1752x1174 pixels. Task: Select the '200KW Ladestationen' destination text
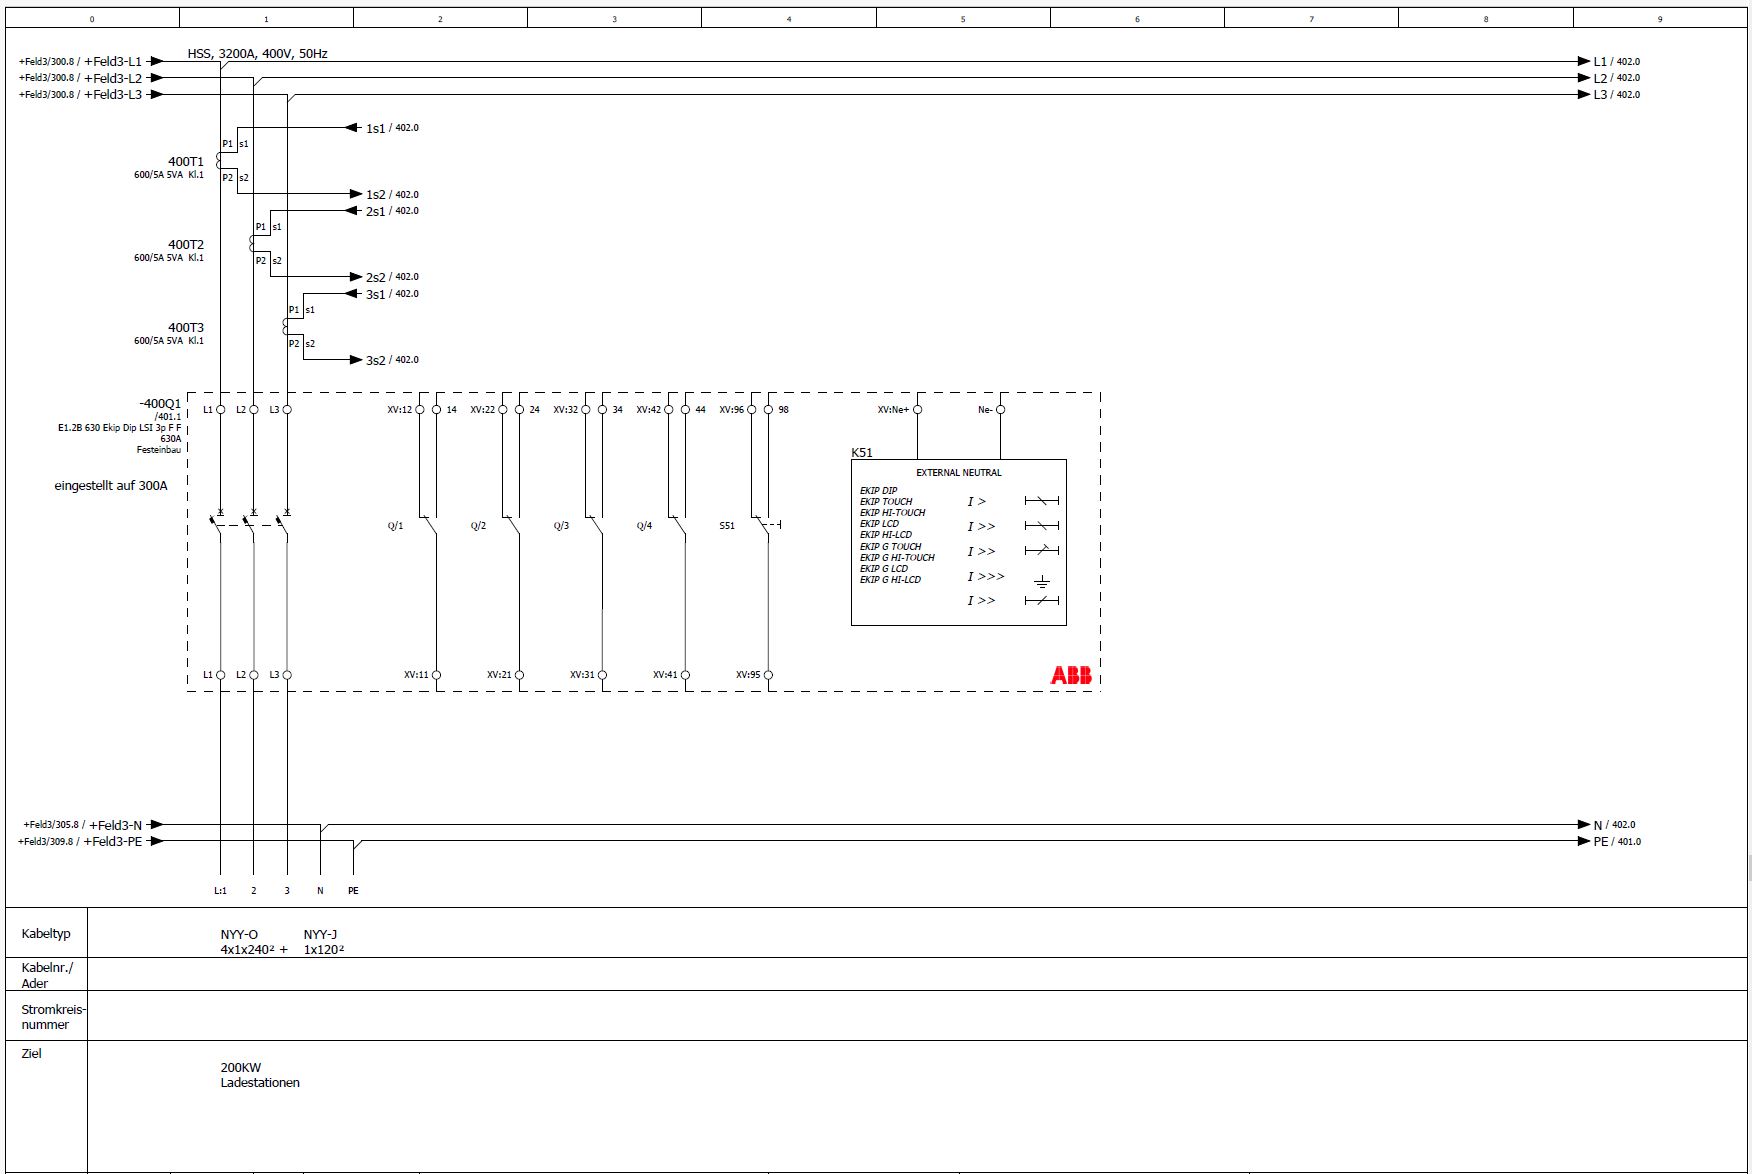click(x=260, y=1075)
